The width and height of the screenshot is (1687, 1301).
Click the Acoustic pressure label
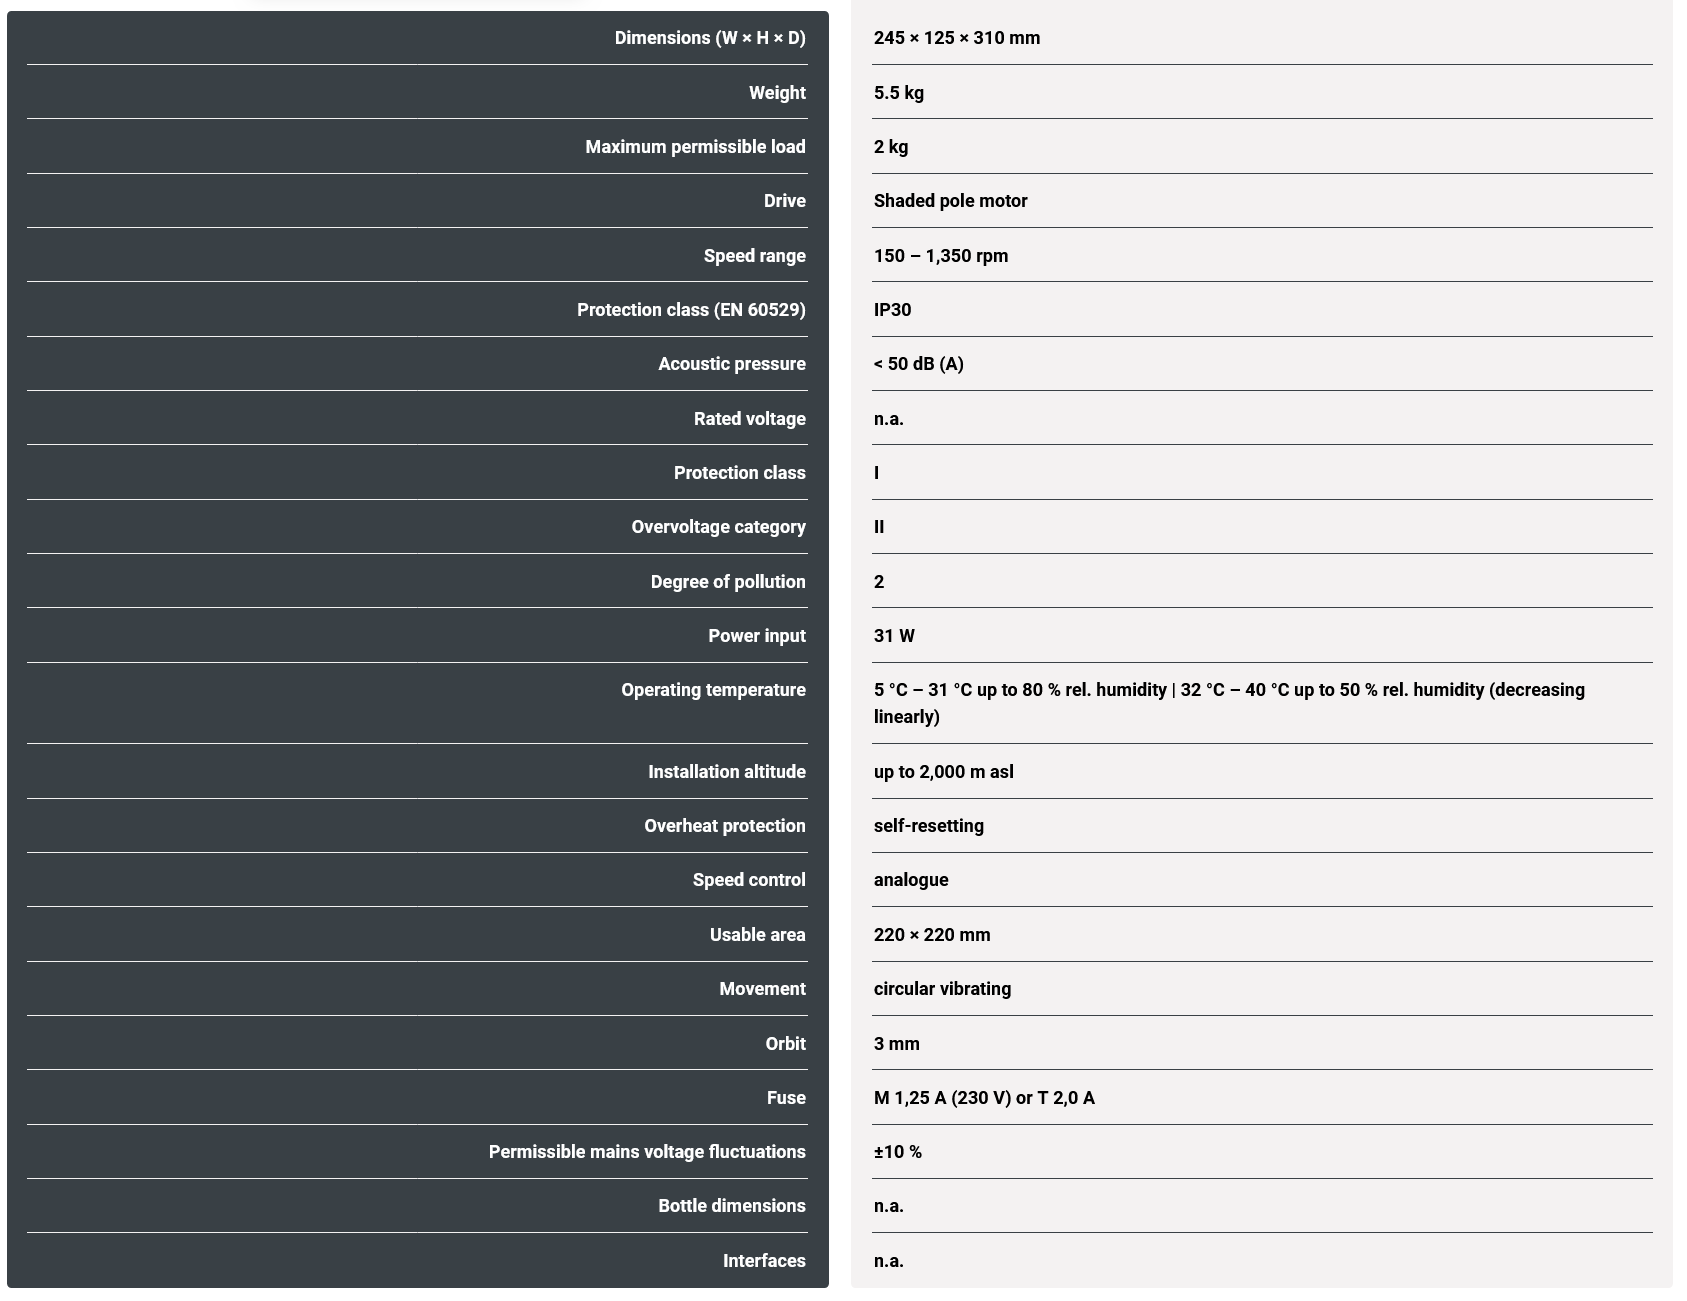click(x=731, y=364)
